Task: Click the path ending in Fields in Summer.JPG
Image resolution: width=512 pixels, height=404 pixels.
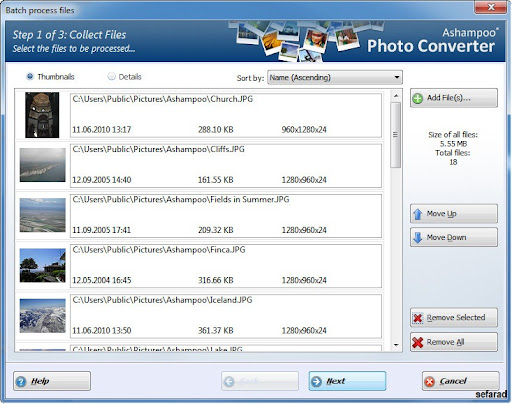Action: pyautogui.click(x=181, y=200)
